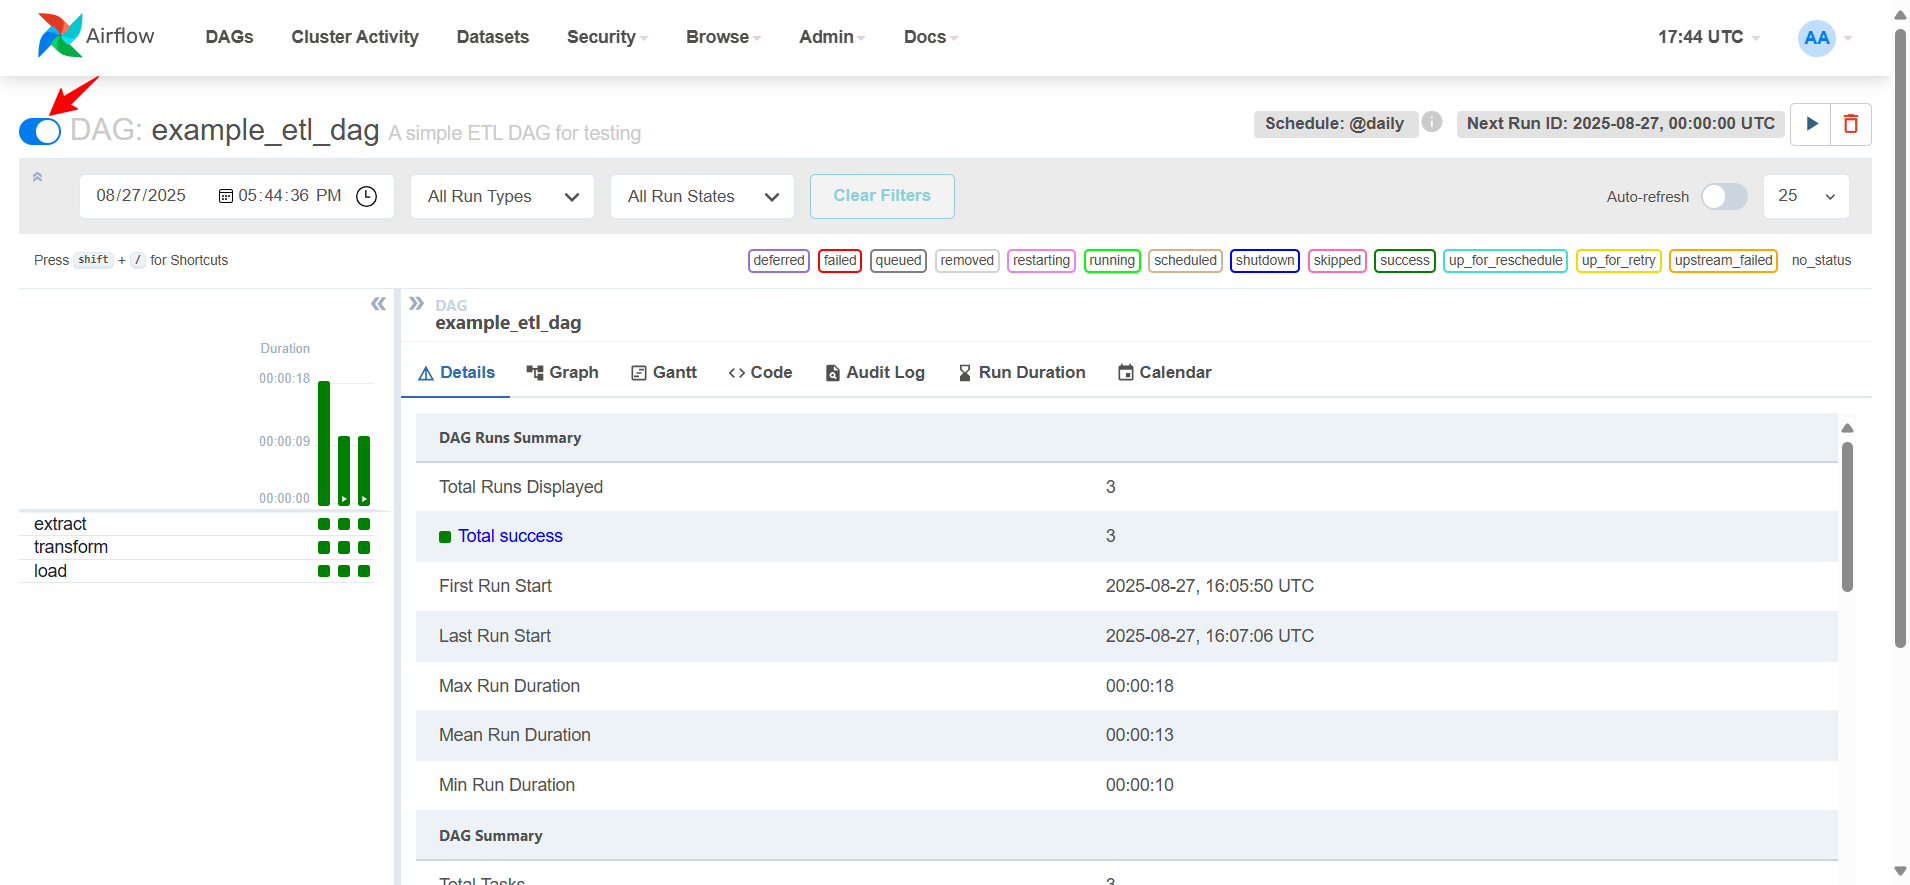Delete the DAG using the trash icon

pyautogui.click(x=1851, y=124)
